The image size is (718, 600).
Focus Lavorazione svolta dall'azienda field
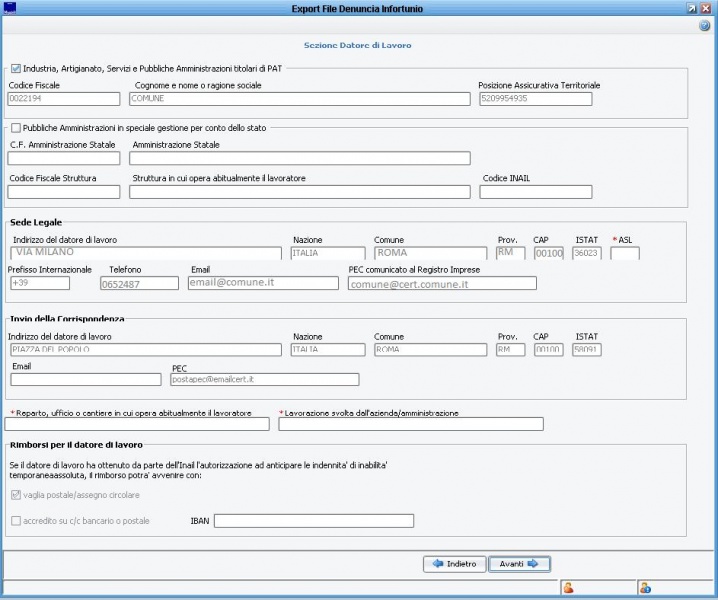point(411,424)
